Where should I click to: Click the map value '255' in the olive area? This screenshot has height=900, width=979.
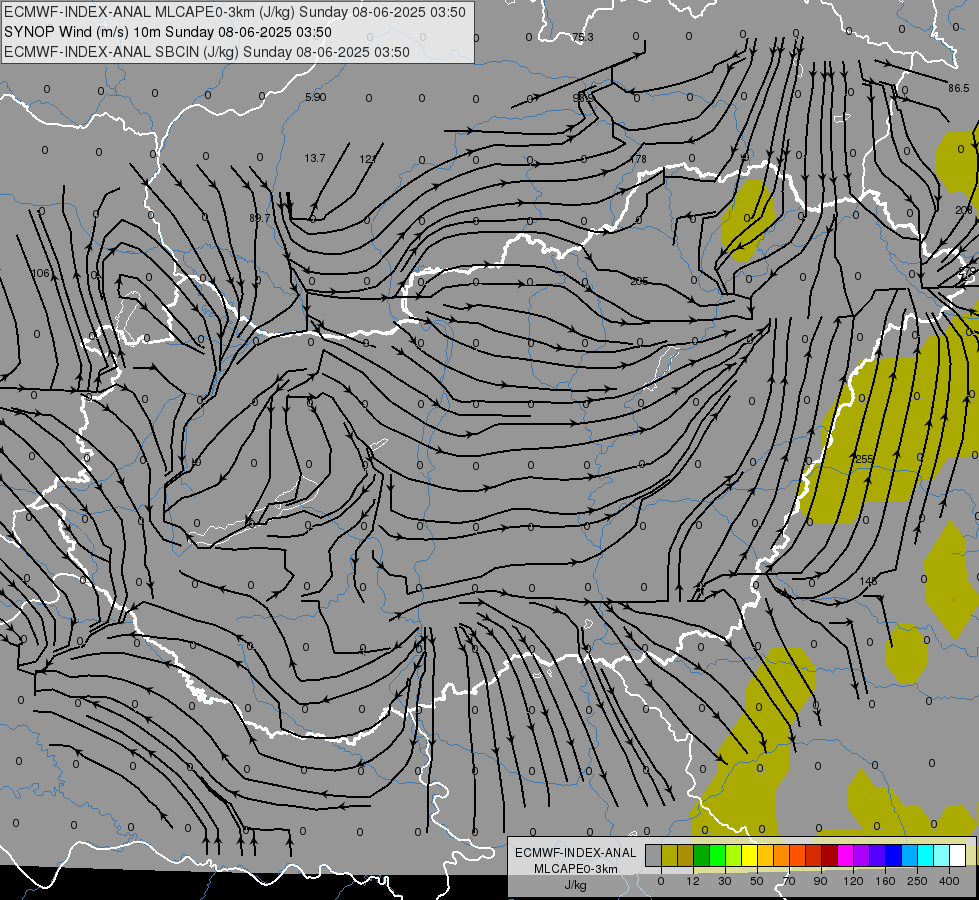coord(864,460)
